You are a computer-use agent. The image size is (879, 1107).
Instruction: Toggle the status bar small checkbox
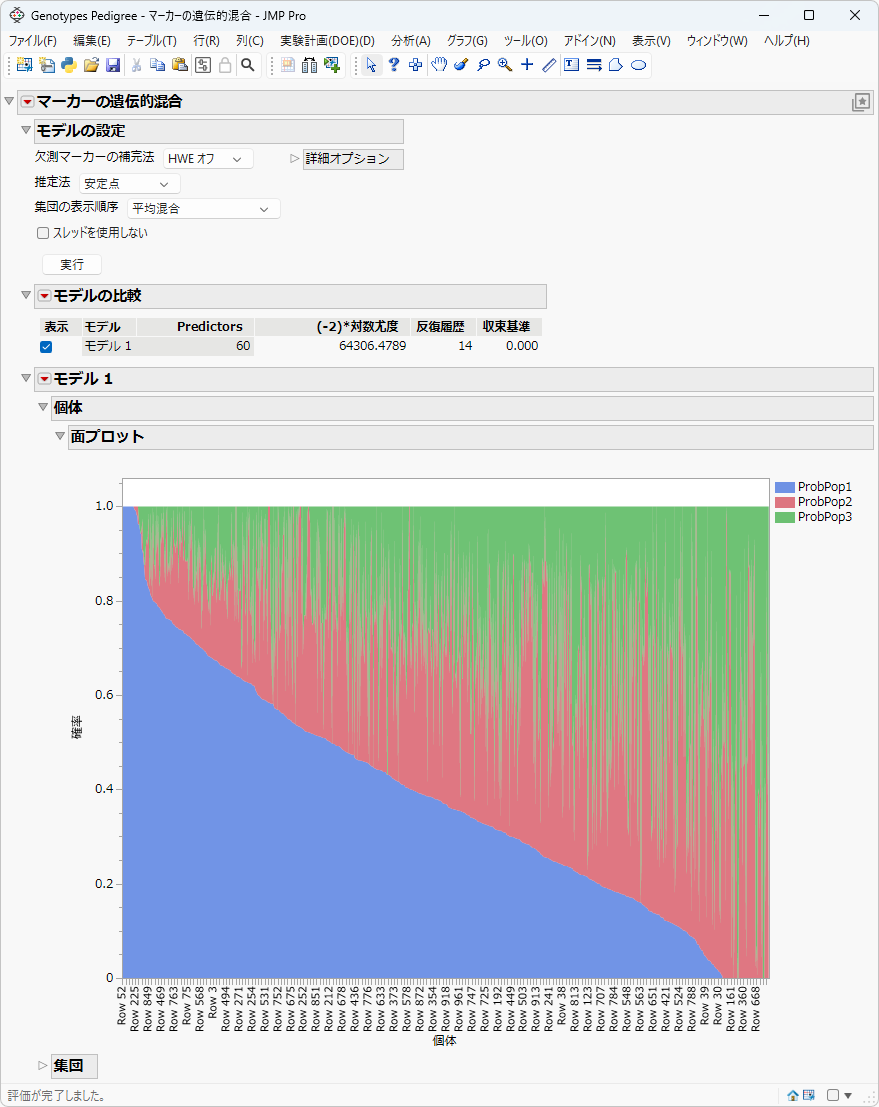pos(833,1095)
